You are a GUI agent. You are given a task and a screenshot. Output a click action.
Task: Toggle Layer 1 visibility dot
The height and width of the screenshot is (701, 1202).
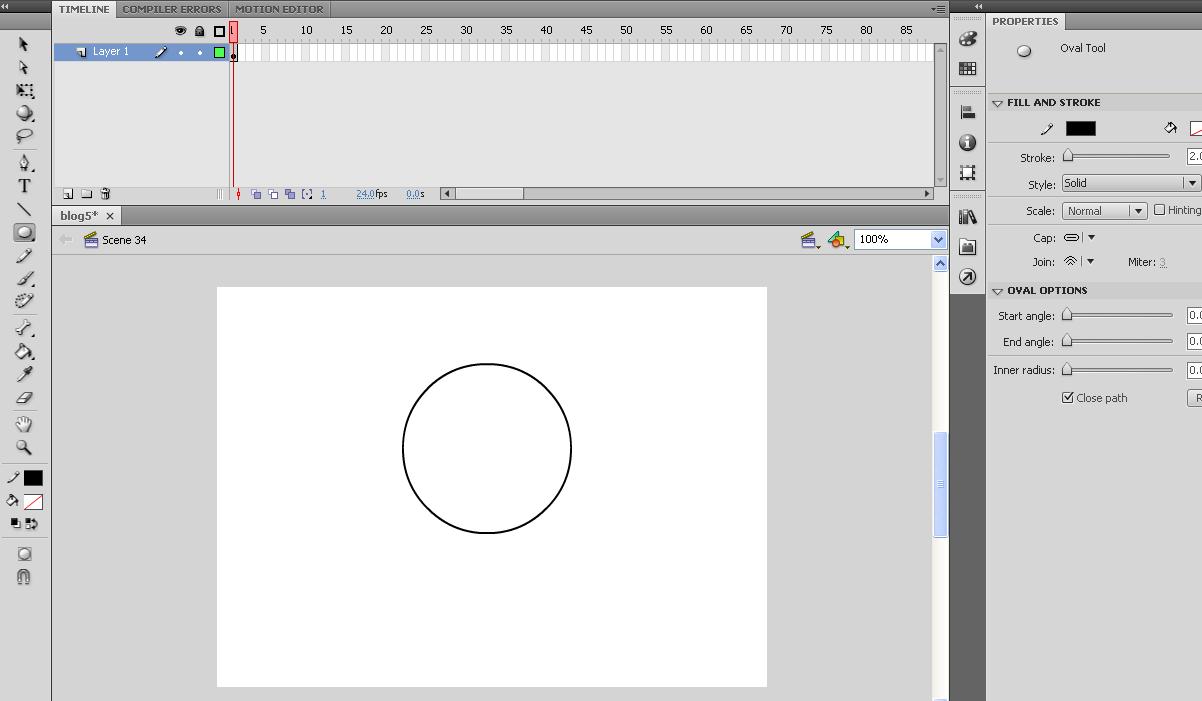[181, 52]
